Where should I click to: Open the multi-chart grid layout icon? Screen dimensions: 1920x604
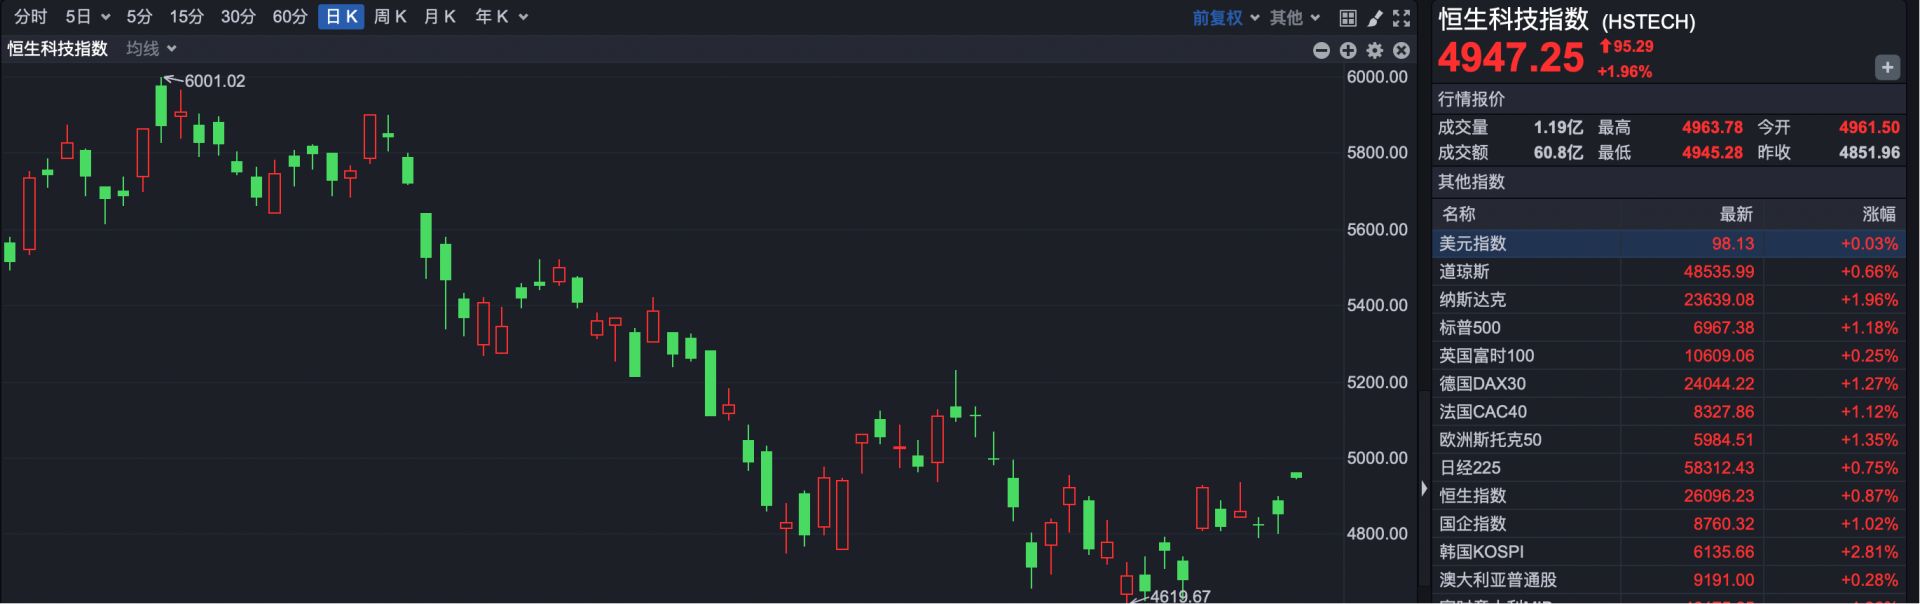pyautogui.click(x=1348, y=18)
